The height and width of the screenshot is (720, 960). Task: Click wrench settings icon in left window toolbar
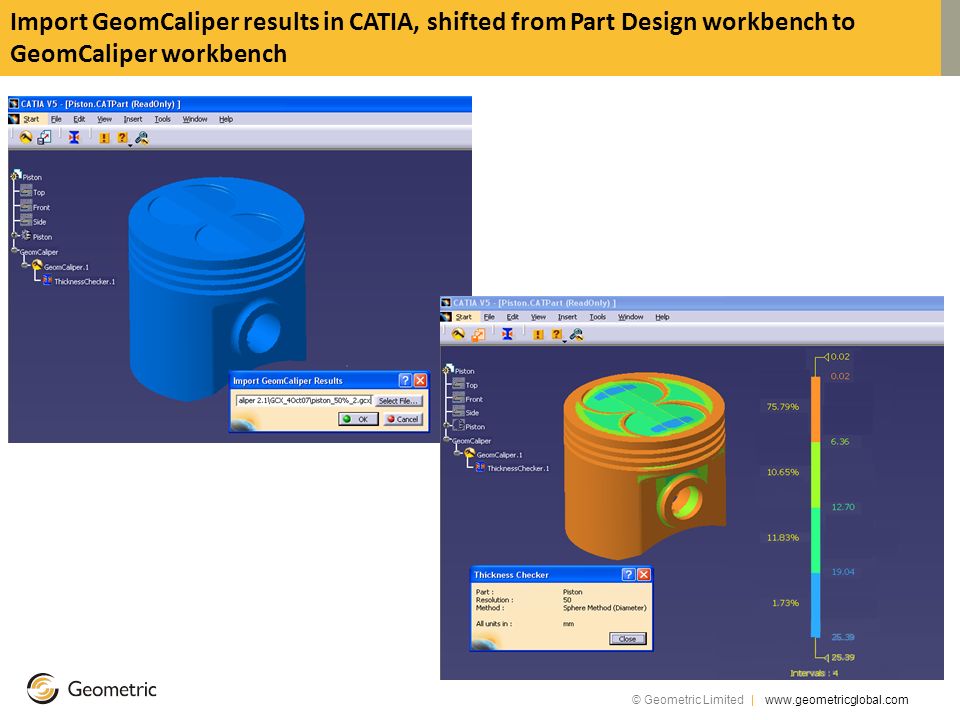coord(142,138)
